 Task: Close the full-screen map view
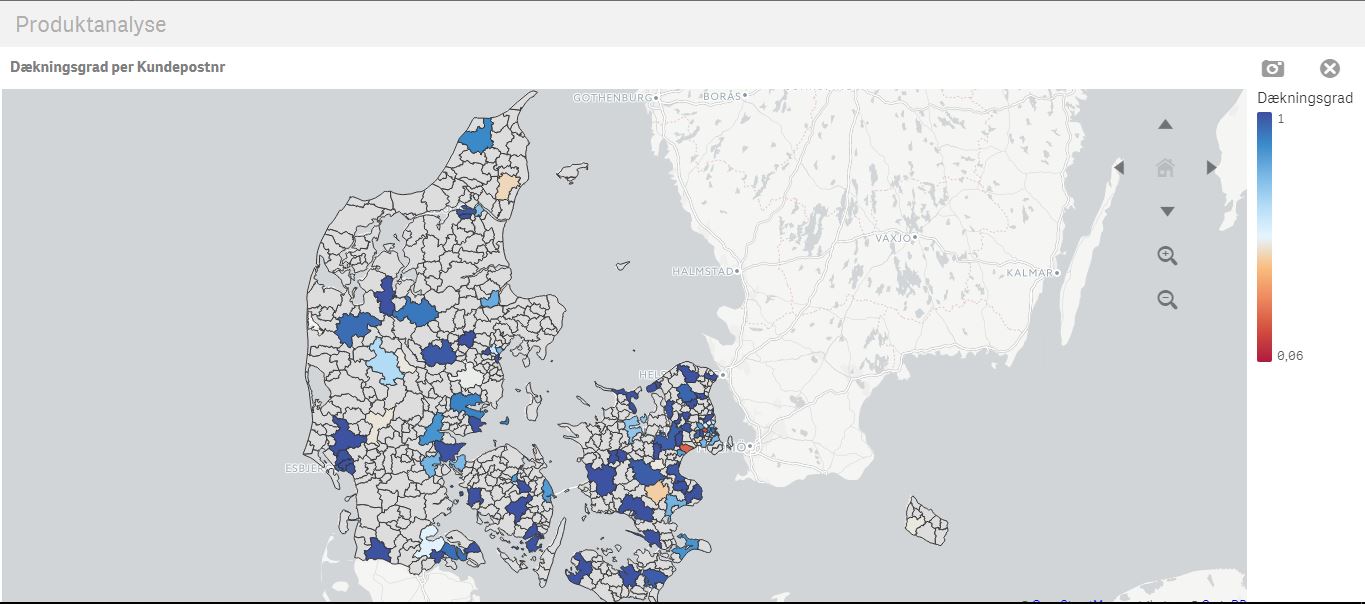tap(1329, 68)
